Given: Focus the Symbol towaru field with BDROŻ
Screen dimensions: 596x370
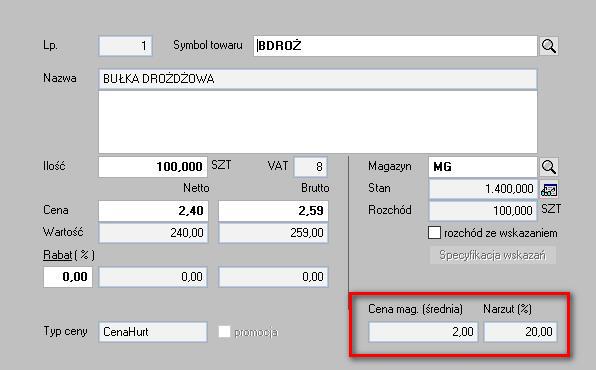Looking at the screenshot, I should coord(395,46).
